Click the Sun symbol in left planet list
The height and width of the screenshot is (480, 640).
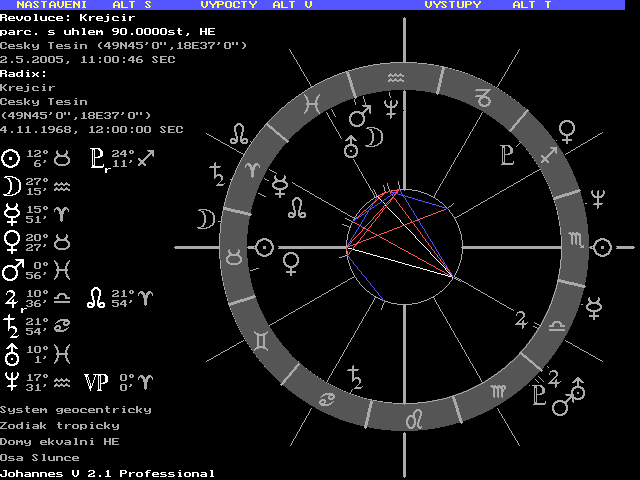tap(11, 158)
